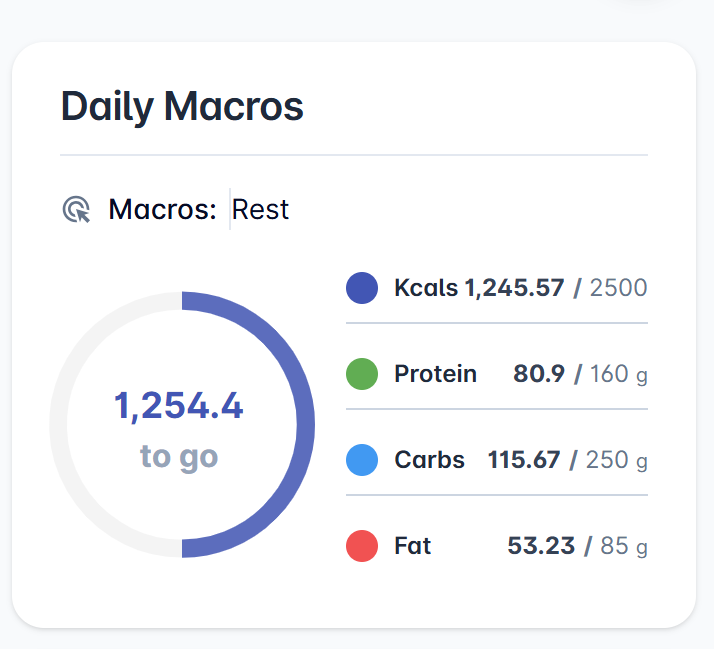The height and width of the screenshot is (649, 714).
Task: Click the 2500 kcal goal value
Action: pos(618,288)
